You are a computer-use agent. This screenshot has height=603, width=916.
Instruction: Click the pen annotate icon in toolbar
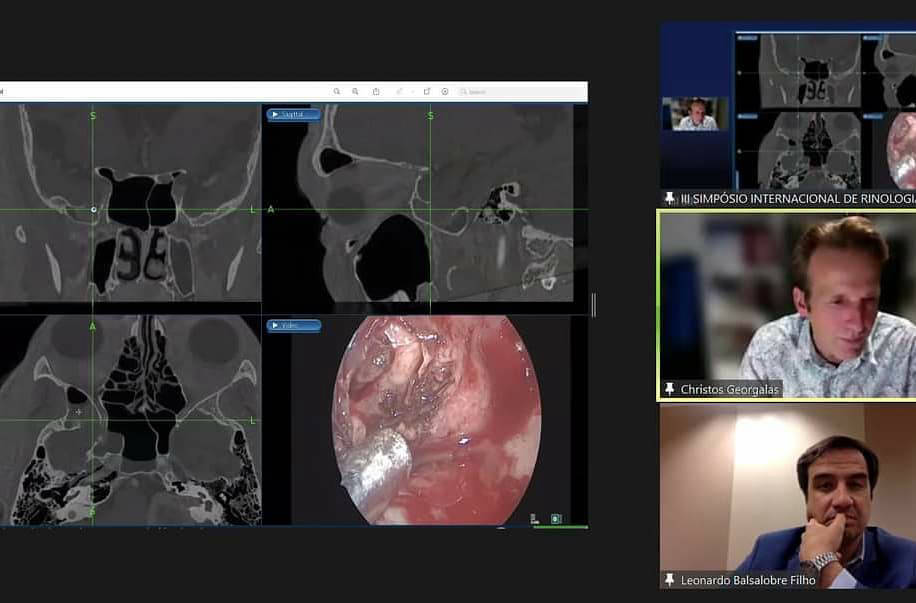(x=399, y=92)
